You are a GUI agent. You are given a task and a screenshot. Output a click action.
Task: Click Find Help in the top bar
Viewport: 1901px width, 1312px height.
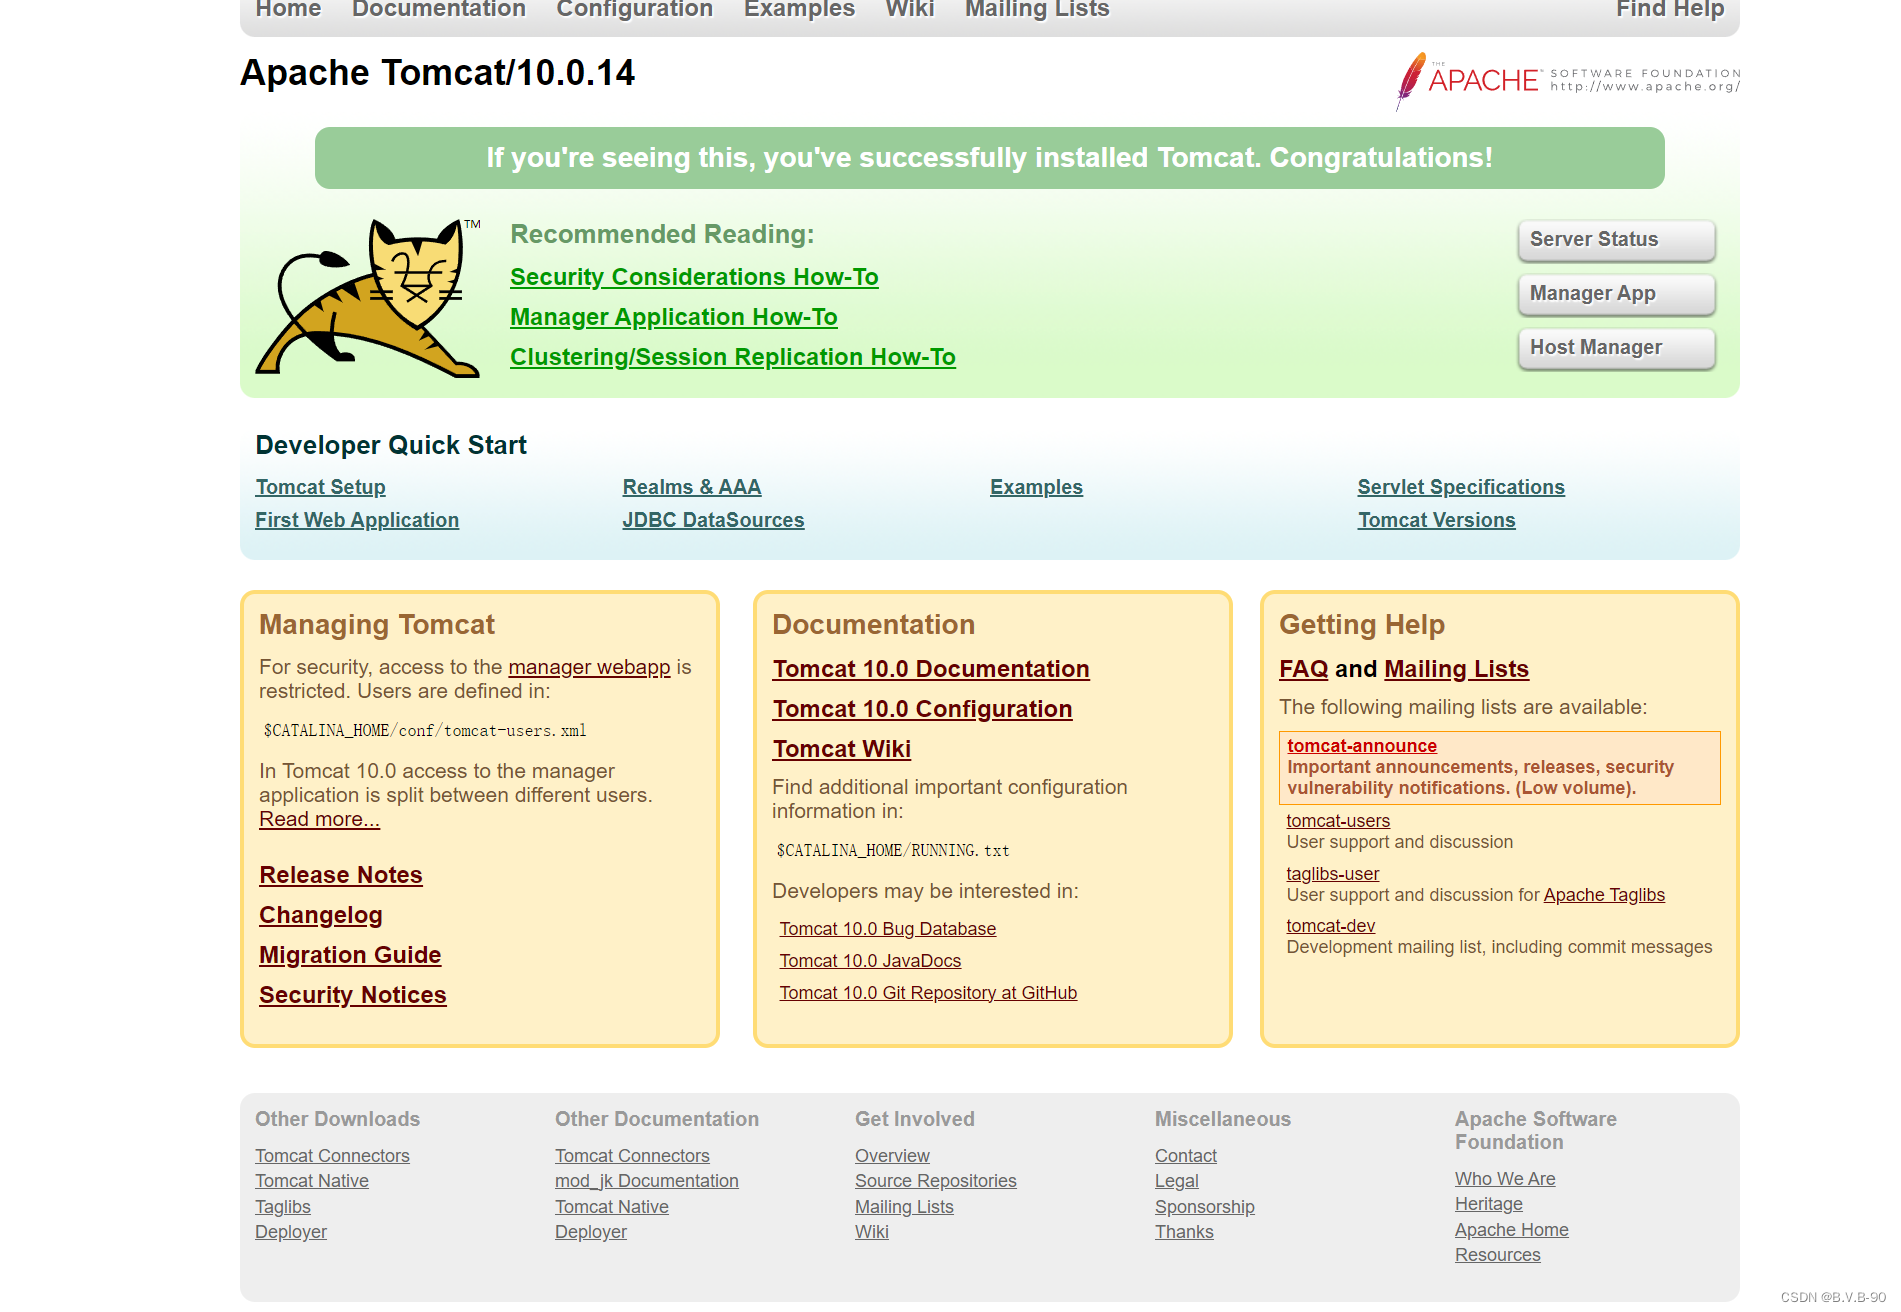[x=1670, y=9]
